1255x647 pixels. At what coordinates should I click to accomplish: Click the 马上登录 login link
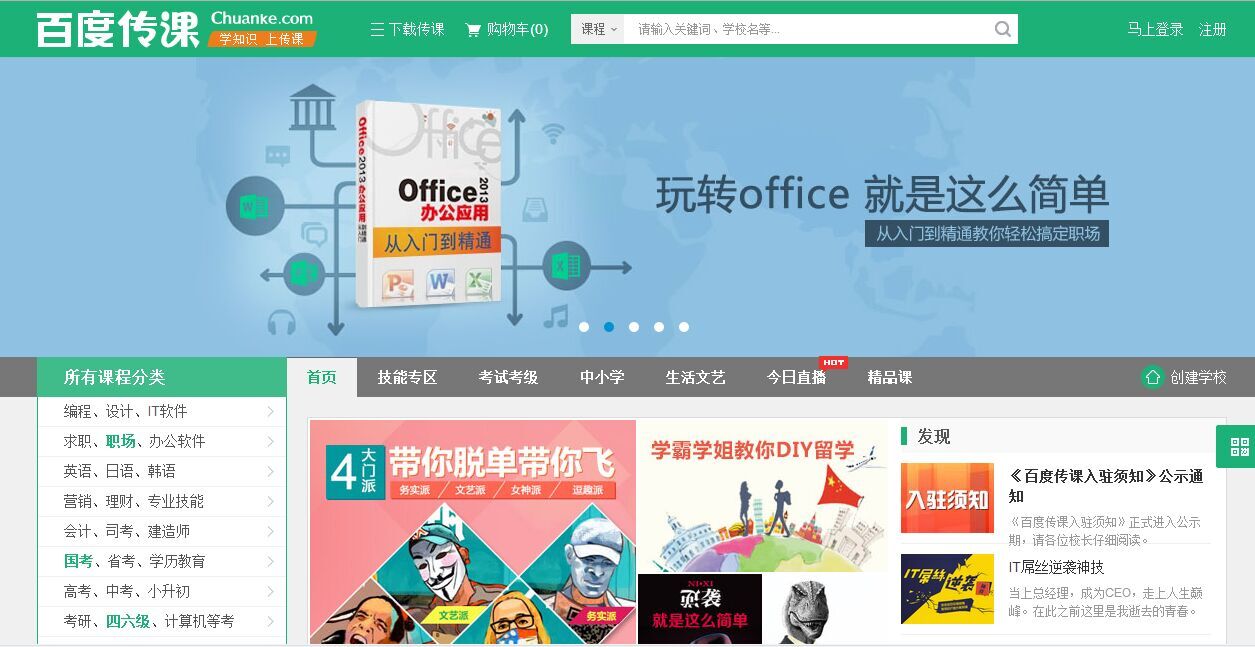pyautogui.click(x=1155, y=30)
